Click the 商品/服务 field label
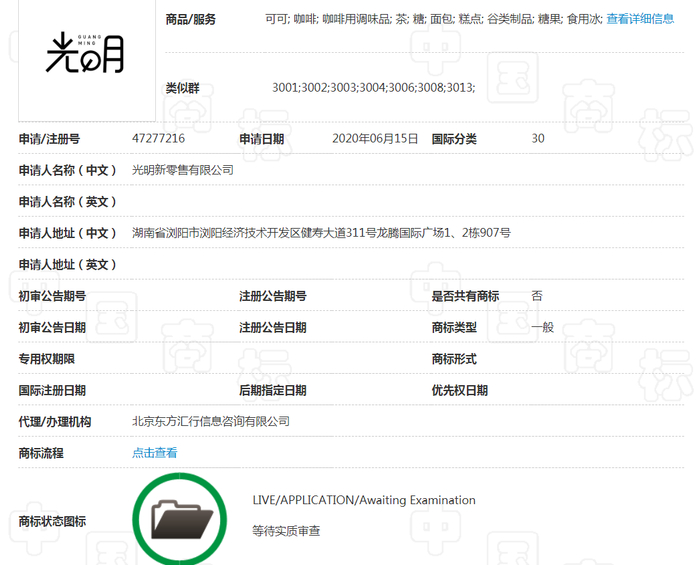This screenshot has height=565, width=700. tap(190, 19)
